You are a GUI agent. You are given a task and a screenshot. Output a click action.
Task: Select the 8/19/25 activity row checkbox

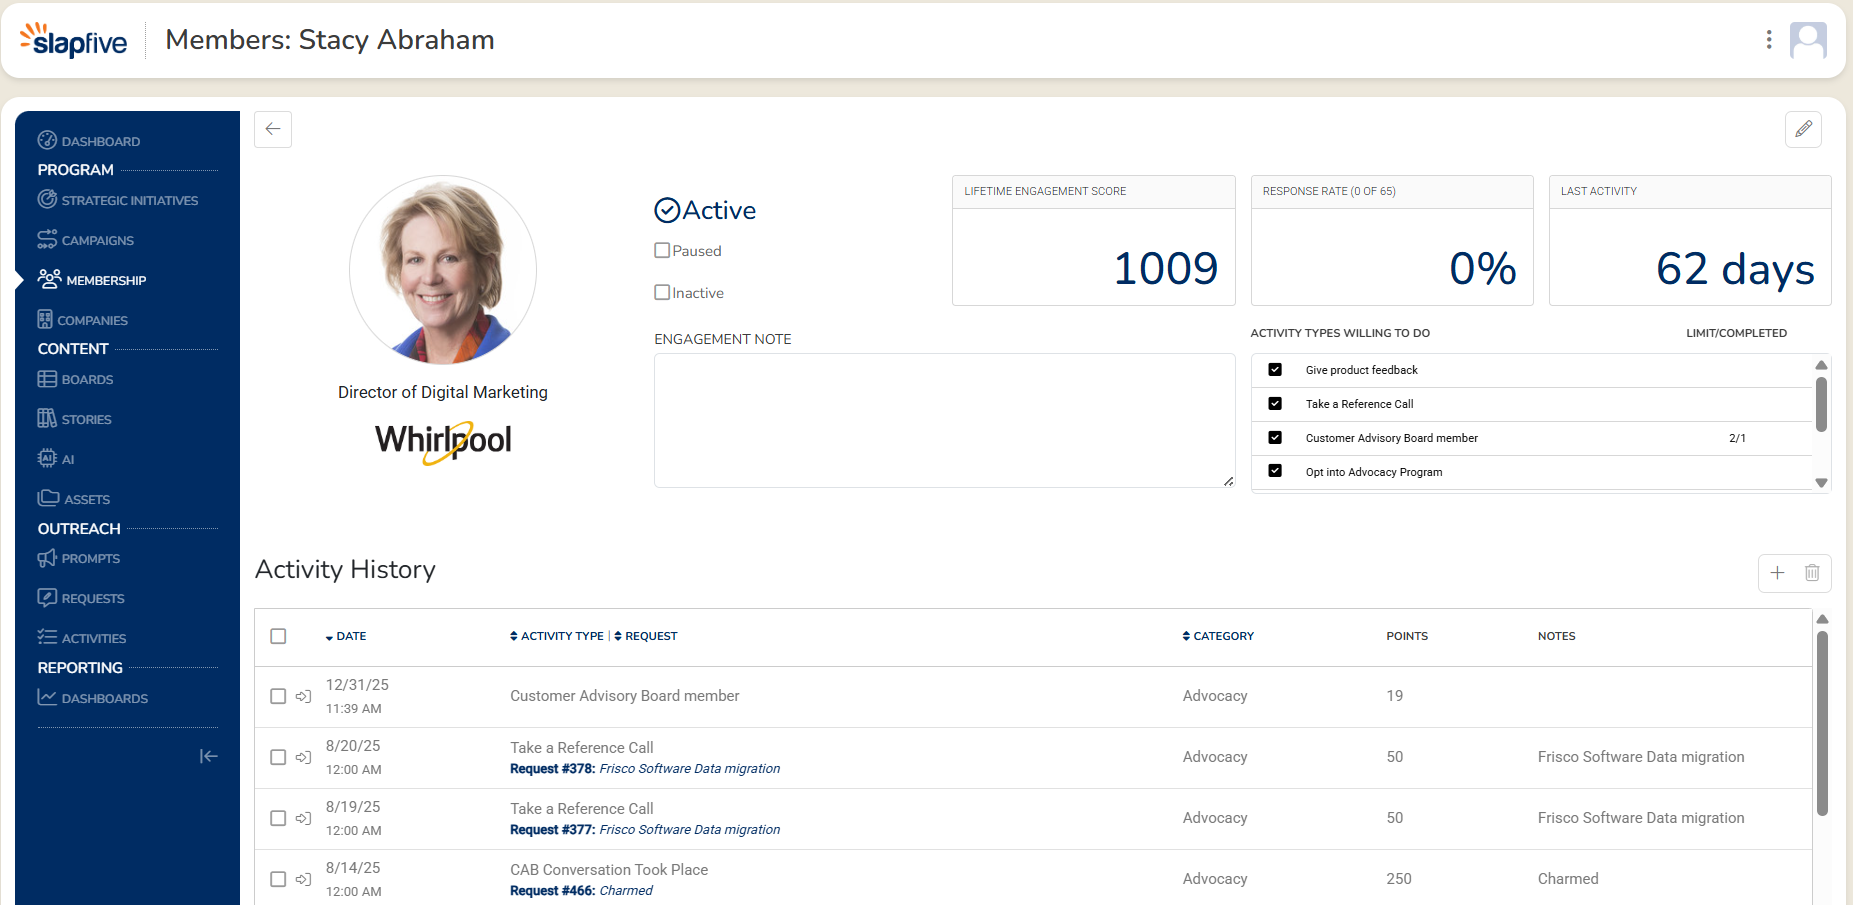278,818
